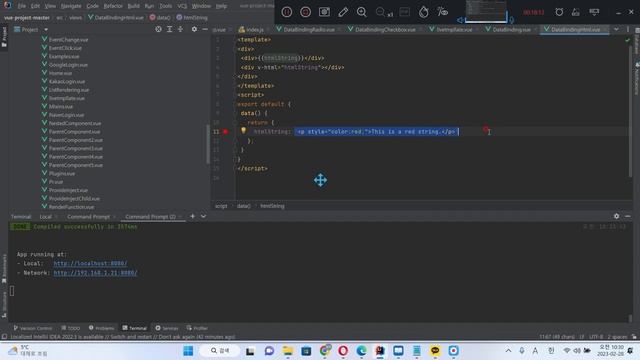Screen dimensions: 640x360
Task: Open http://localhost:8080/ link in terminal
Action: 90,264
